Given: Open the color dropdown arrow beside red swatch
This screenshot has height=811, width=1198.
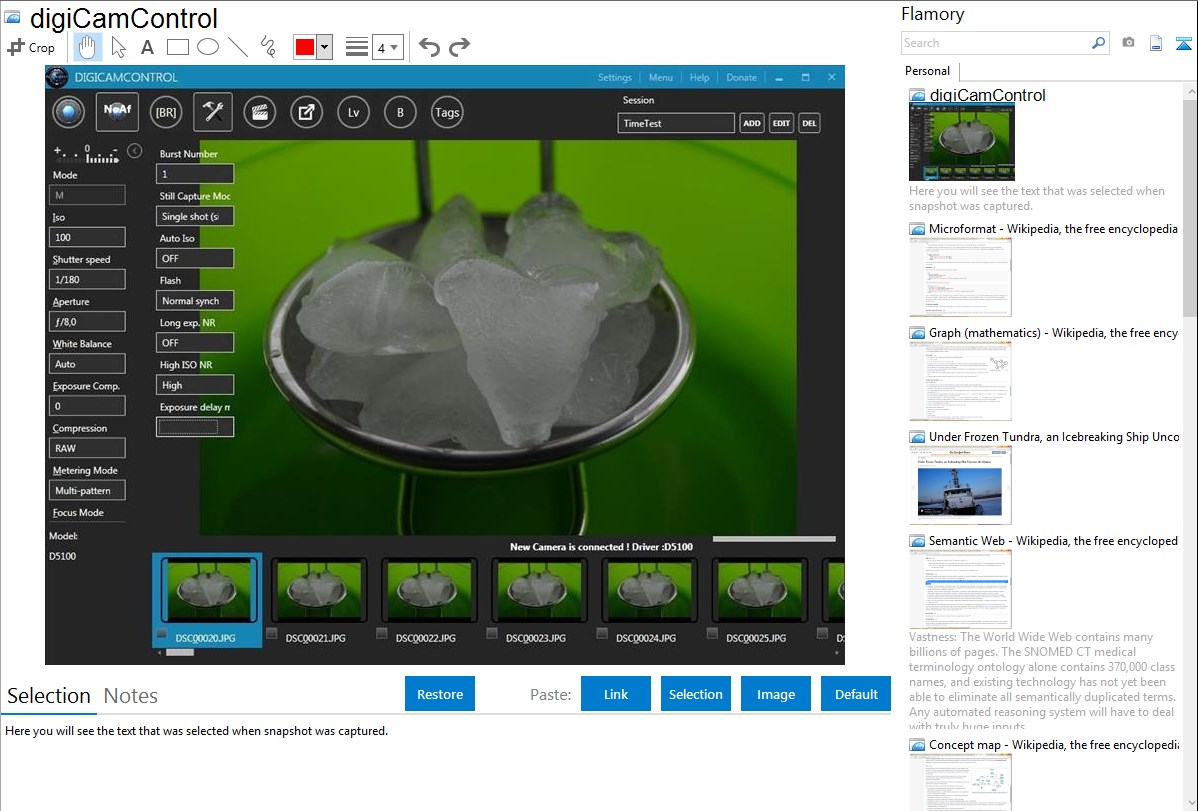Looking at the screenshot, I should tap(324, 47).
